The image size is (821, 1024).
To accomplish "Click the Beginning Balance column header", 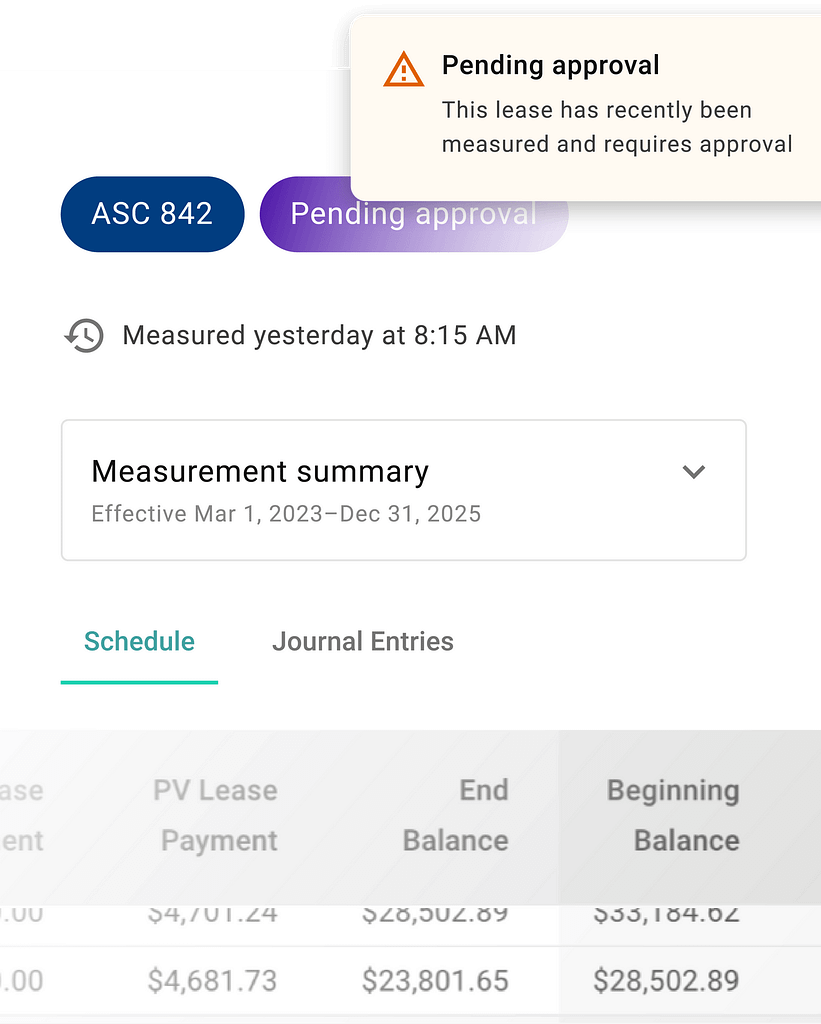I will (x=672, y=815).
